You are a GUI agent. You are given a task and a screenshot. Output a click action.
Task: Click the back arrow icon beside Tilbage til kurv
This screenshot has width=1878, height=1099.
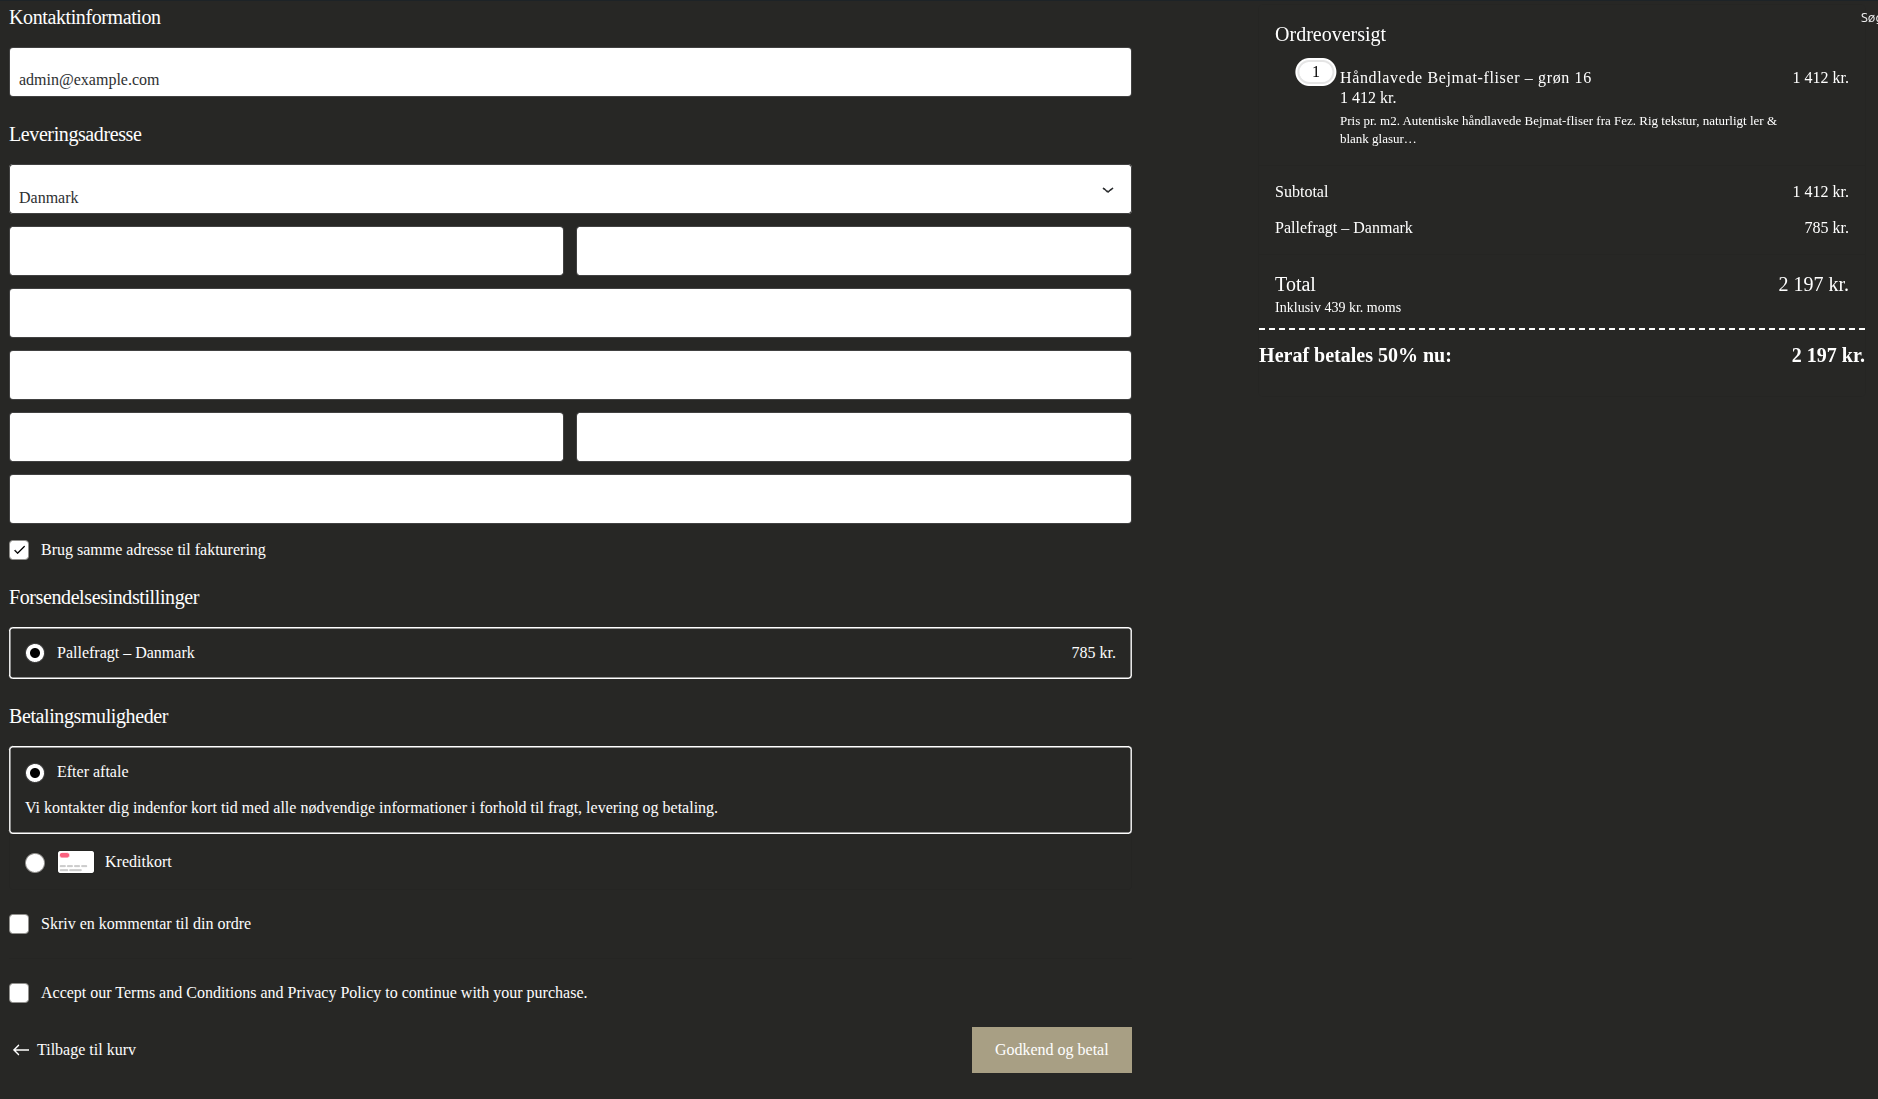pos(20,1050)
